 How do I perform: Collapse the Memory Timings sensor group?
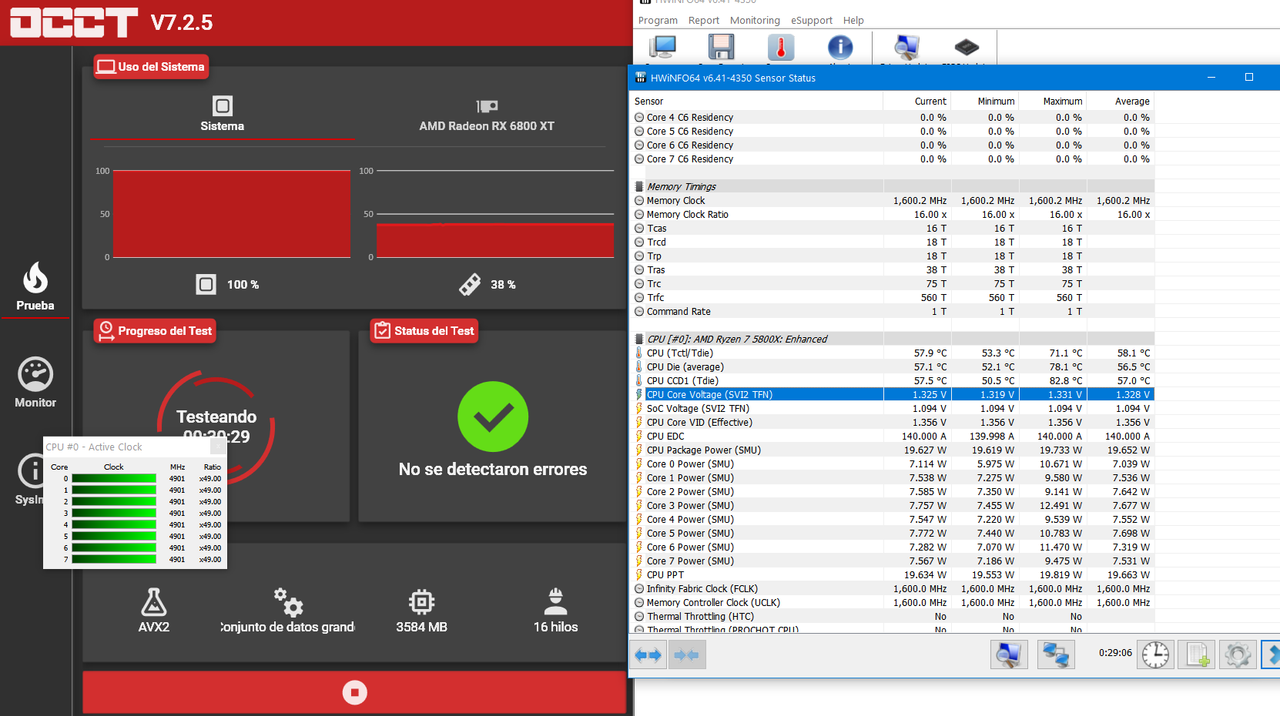[x=639, y=187]
